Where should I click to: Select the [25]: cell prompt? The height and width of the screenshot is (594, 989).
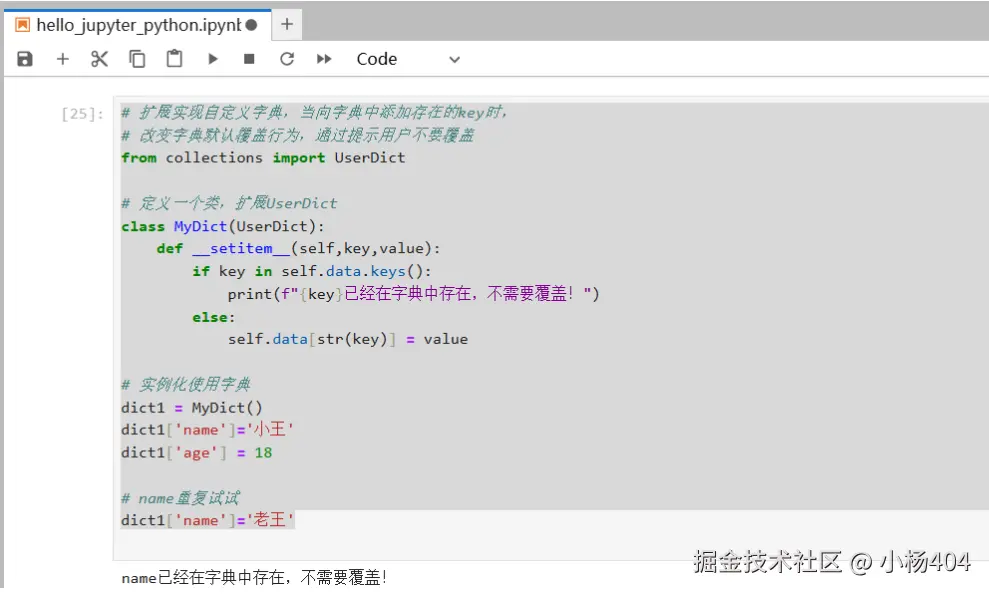[x=82, y=114]
